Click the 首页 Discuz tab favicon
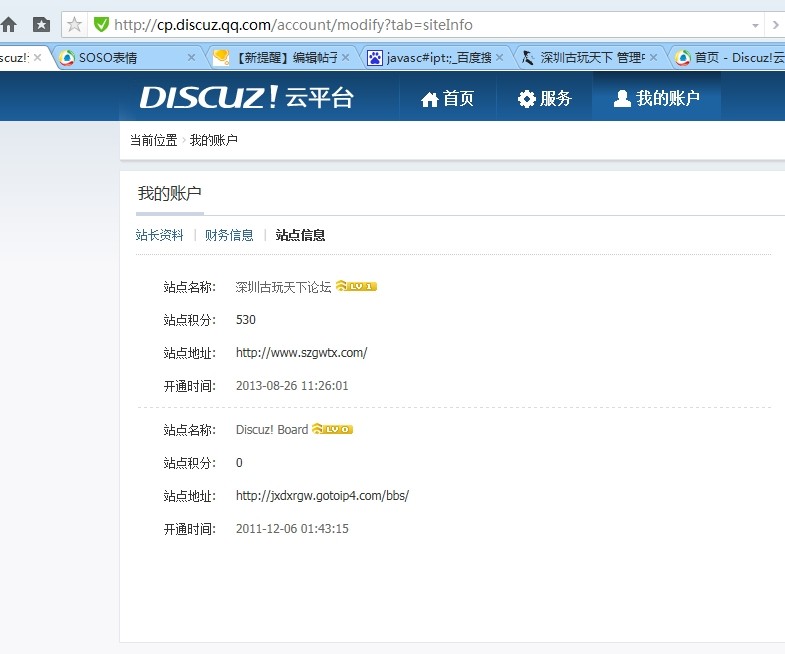The image size is (785, 654). [682, 58]
